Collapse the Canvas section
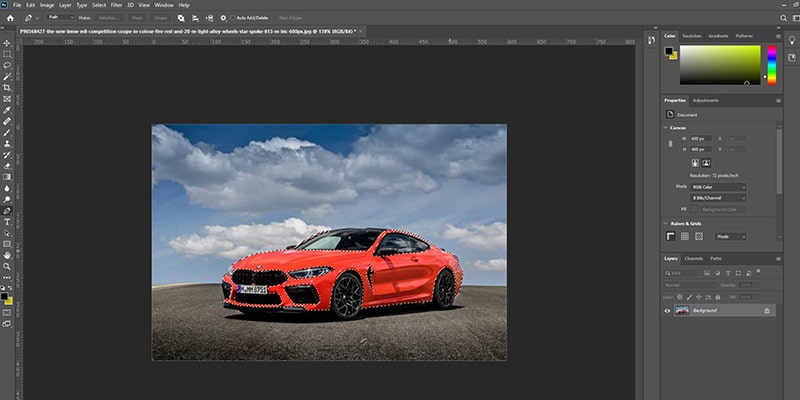 [x=665, y=128]
